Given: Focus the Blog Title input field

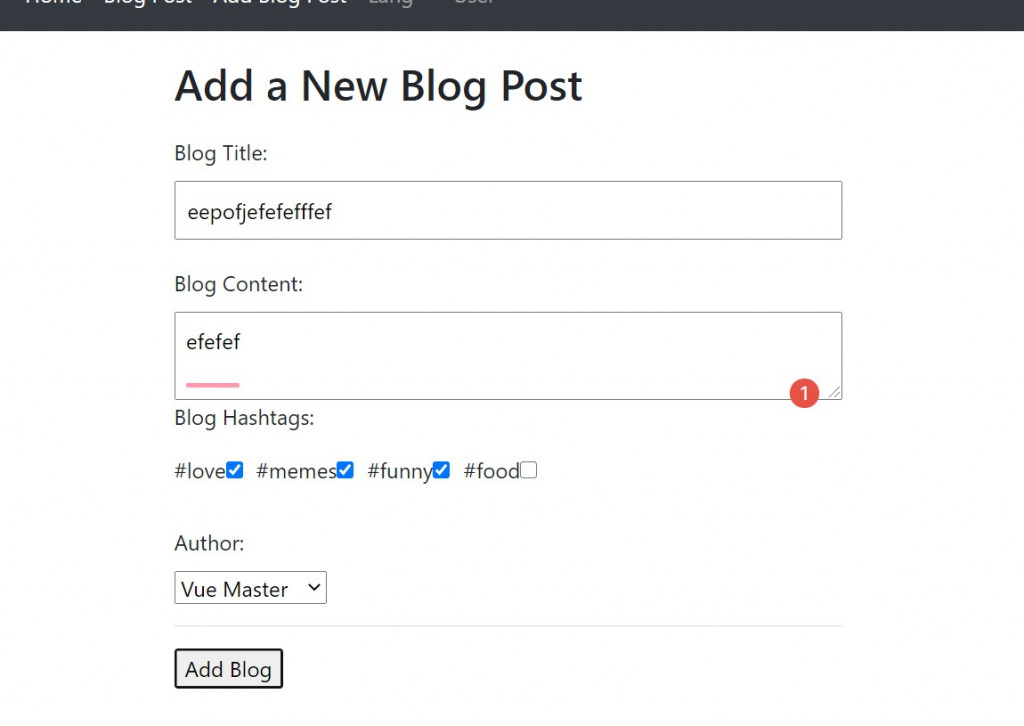Looking at the screenshot, I should (508, 210).
